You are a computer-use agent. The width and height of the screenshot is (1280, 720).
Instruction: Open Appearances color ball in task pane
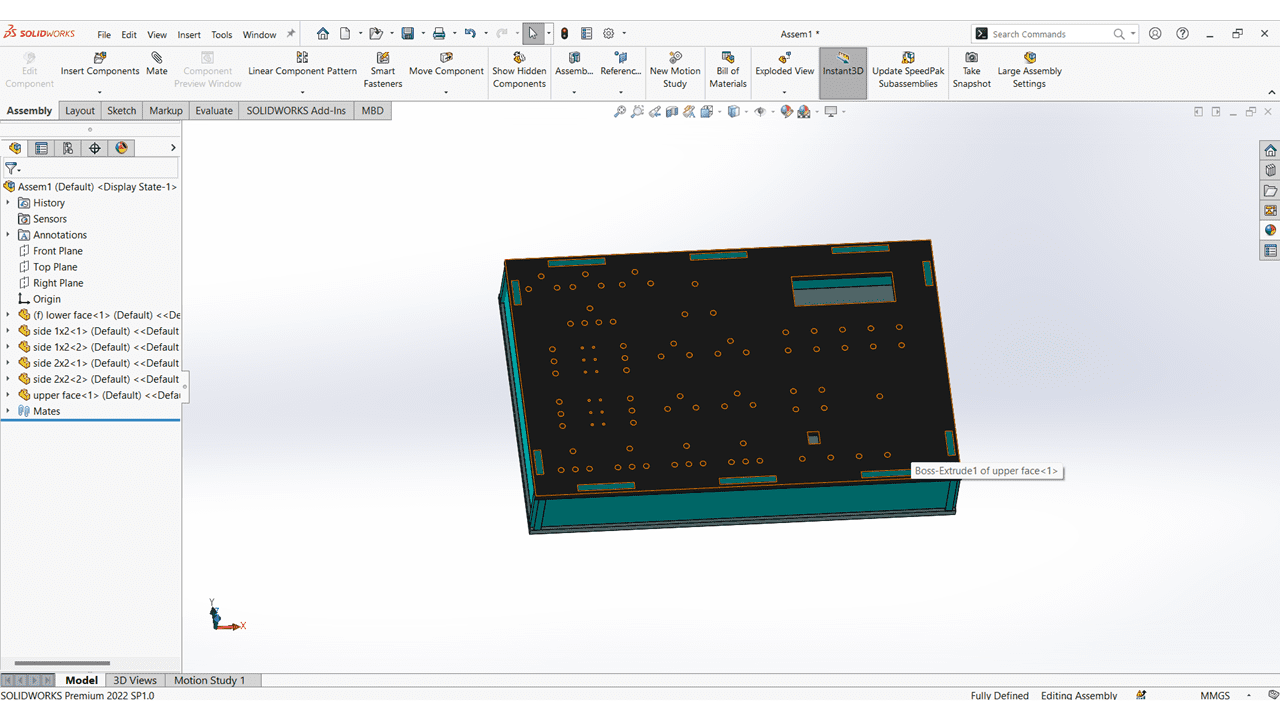point(1270,230)
